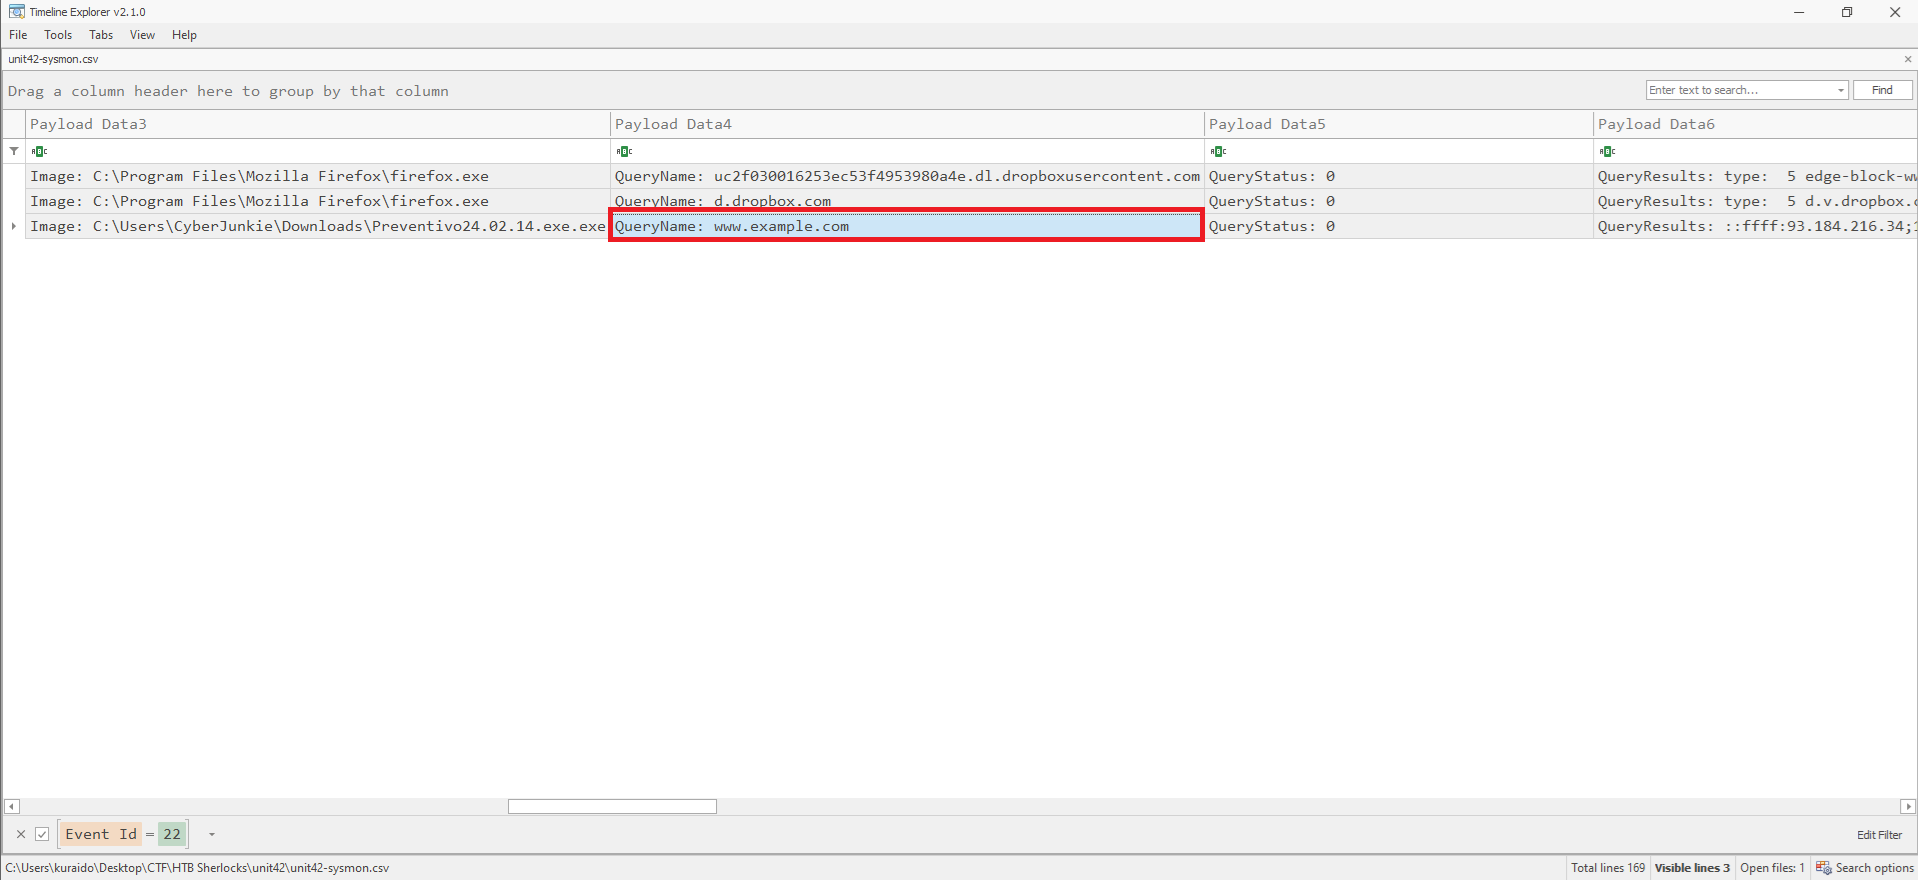Open the Tabs menu
The width and height of the screenshot is (1918, 880).
(x=101, y=35)
